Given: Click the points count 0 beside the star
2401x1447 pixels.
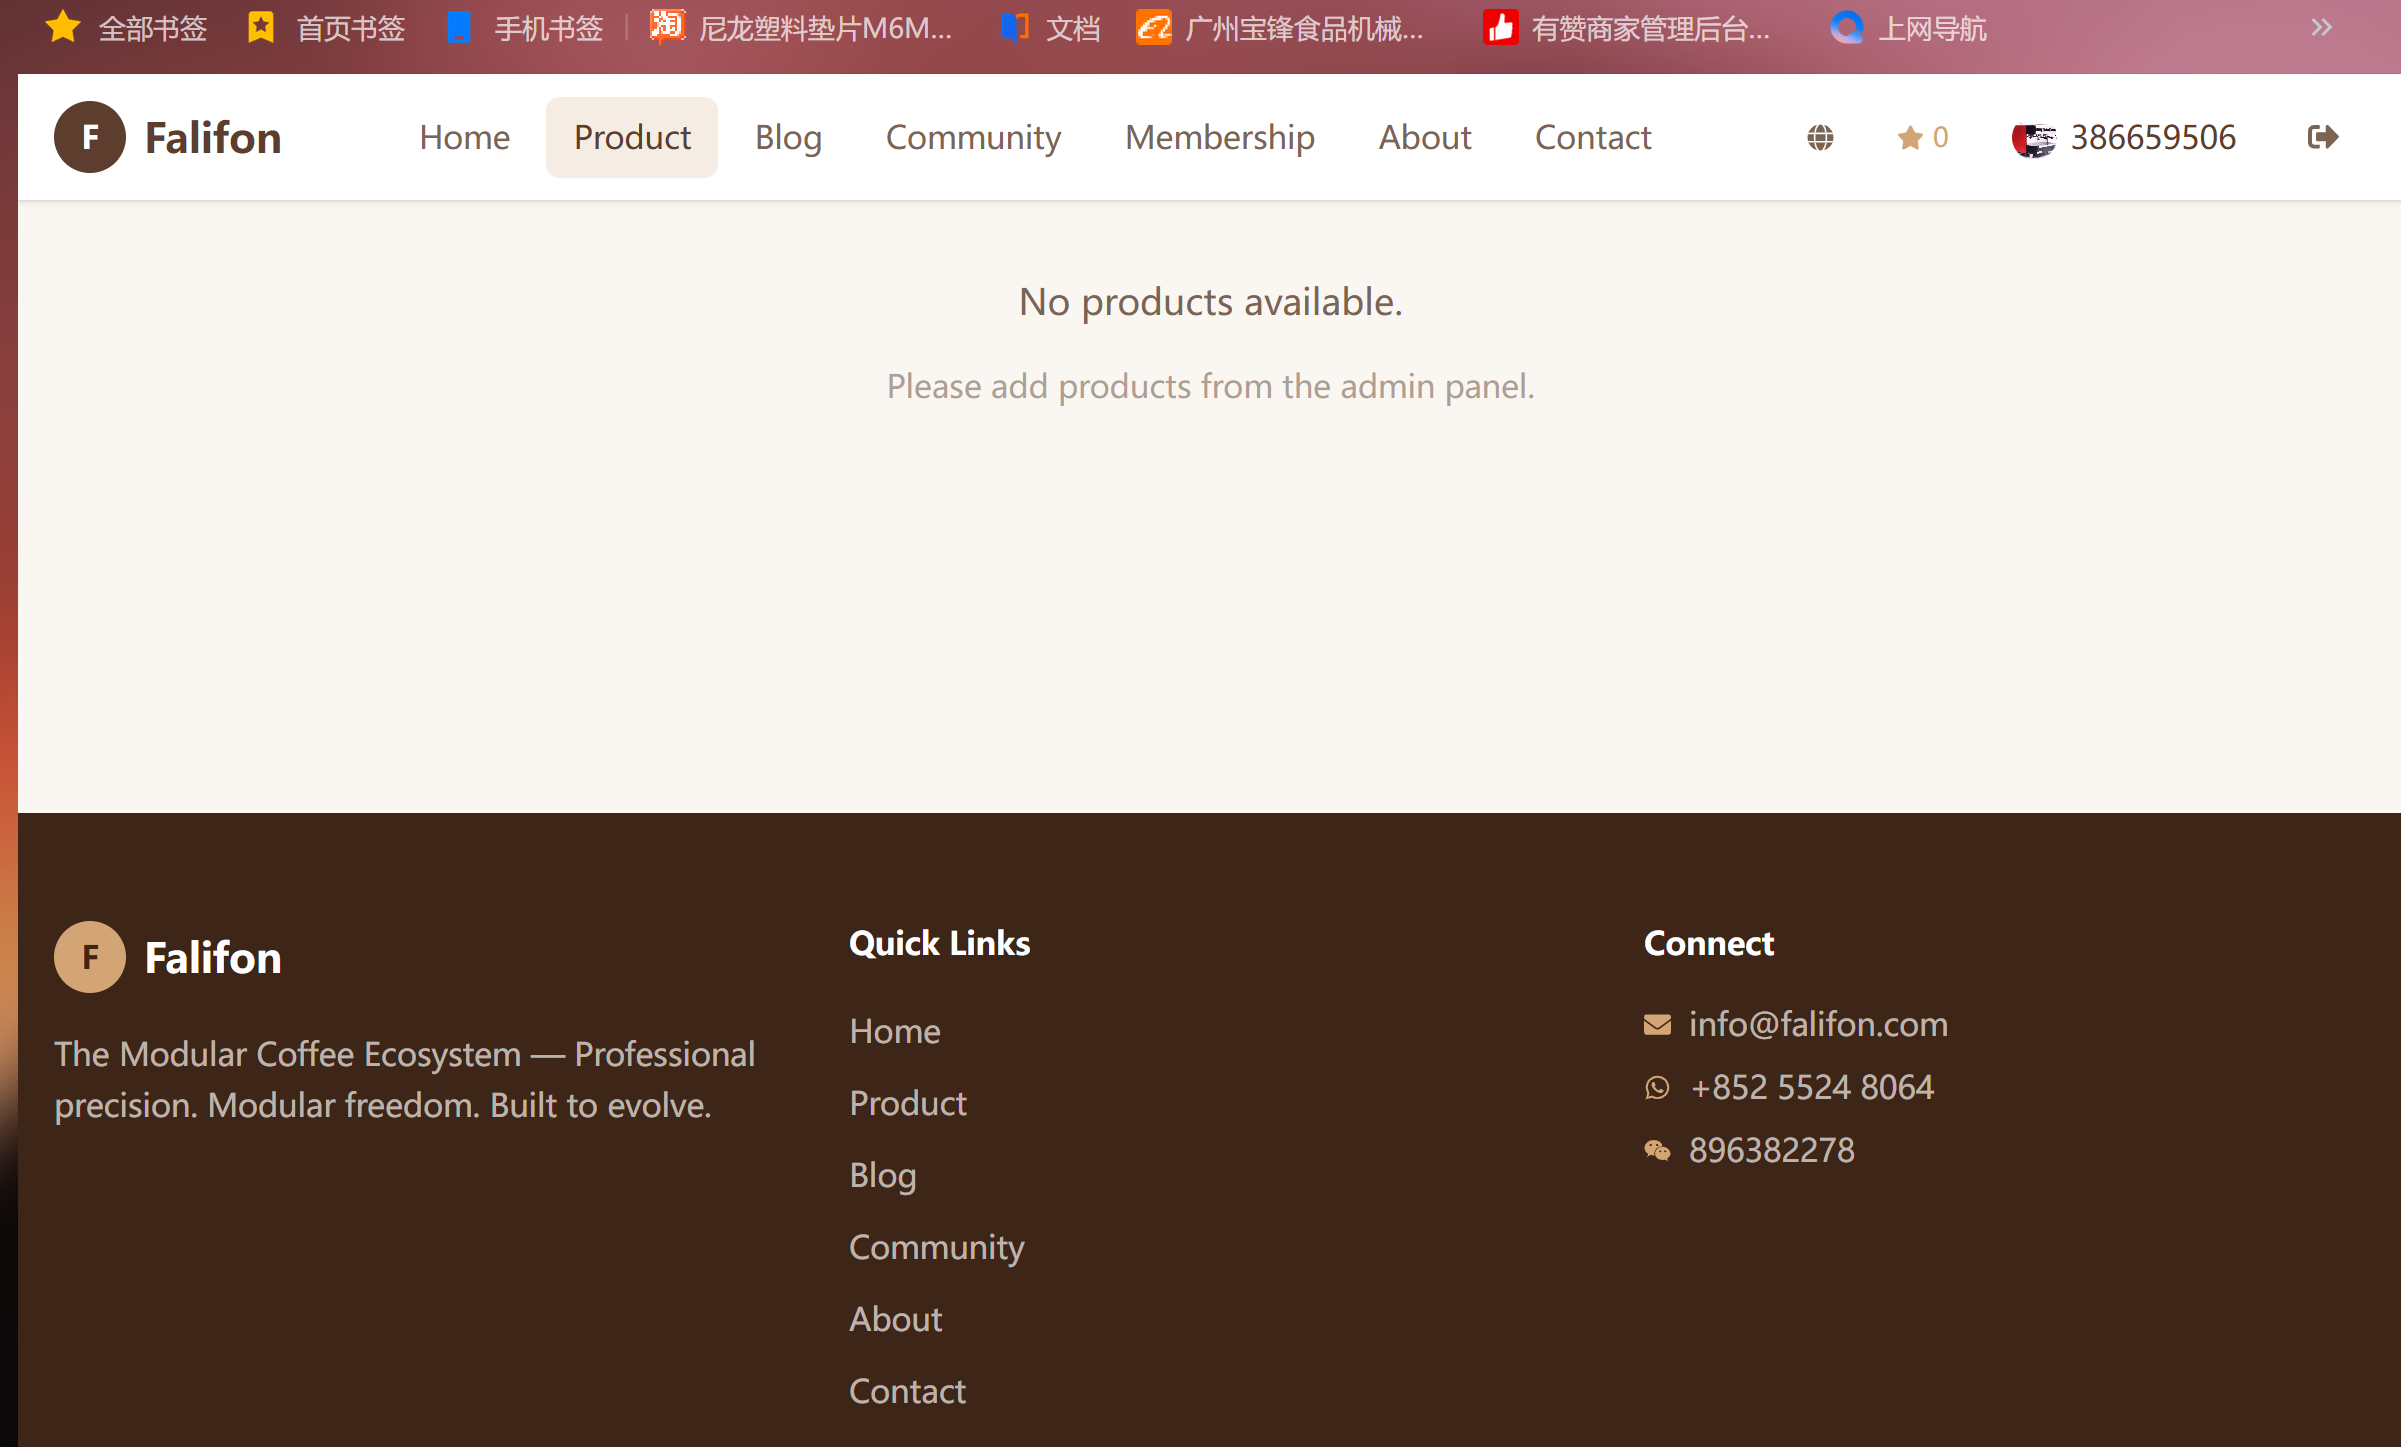Looking at the screenshot, I should point(1941,137).
